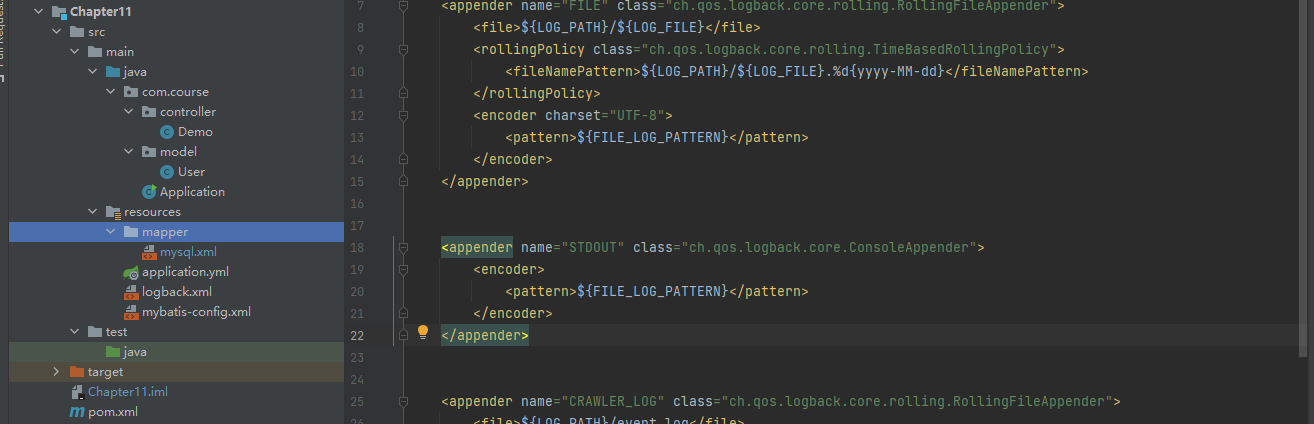The height and width of the screenshot is (424, 1314).
Task: Click the </rollingPolicy> closing tag on line 11
Action: coord(537,93)
